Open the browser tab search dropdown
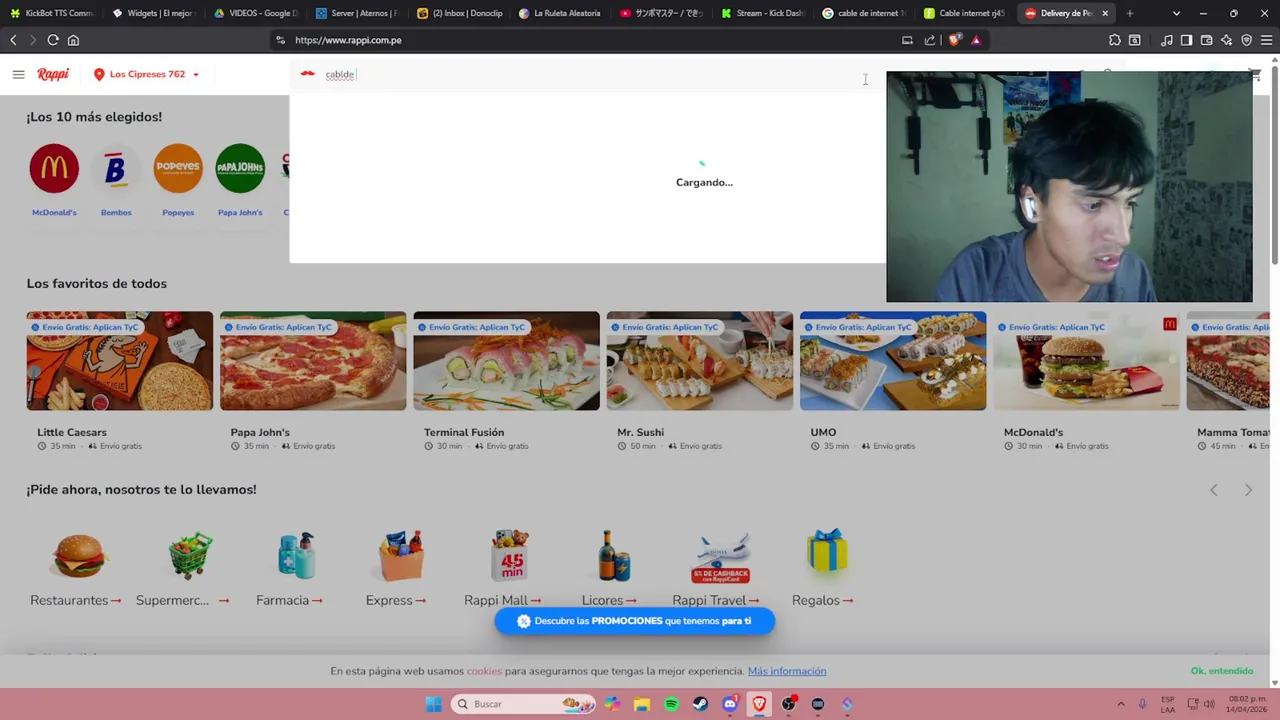This screenshot has height=720, width=1280. coord(1176,13)
